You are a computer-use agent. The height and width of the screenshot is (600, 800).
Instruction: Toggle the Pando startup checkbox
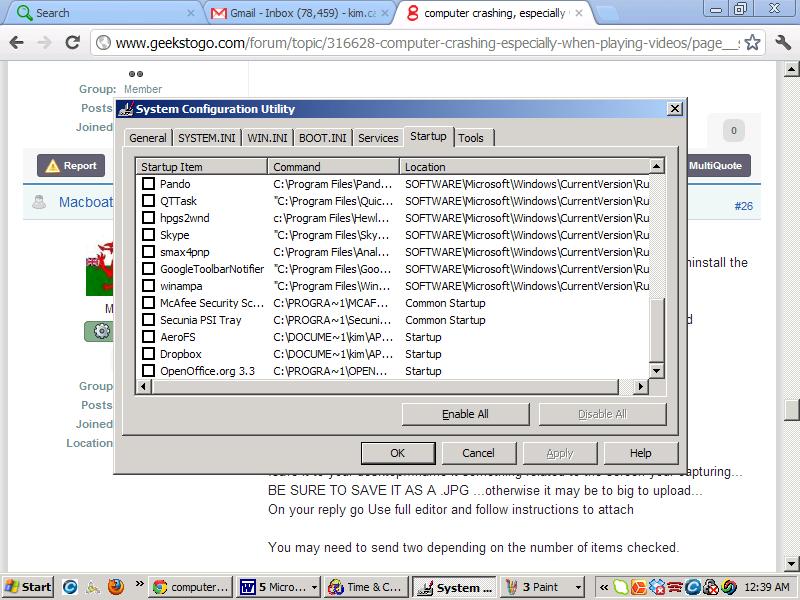[148, 184]
